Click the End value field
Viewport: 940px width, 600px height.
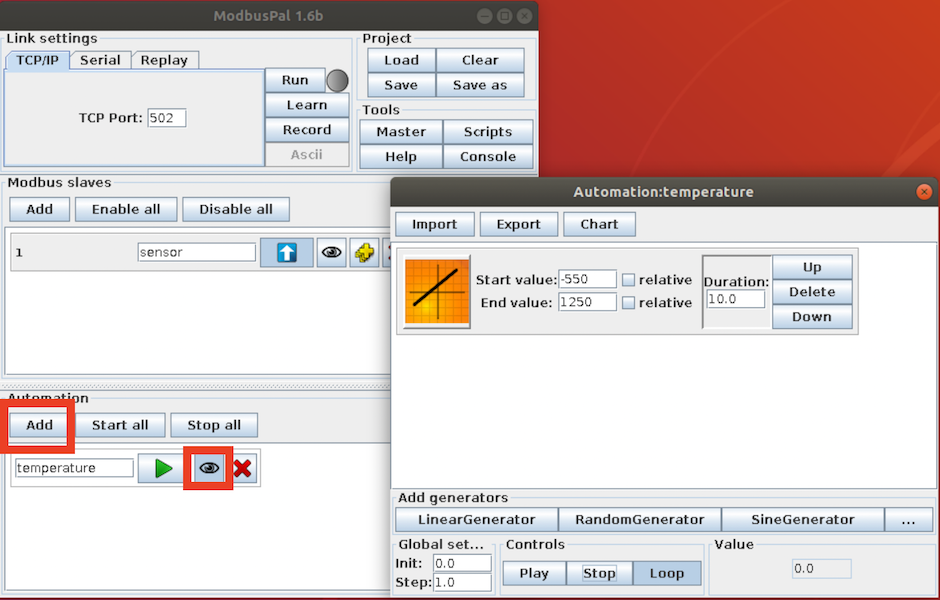[x=587, y=302]
